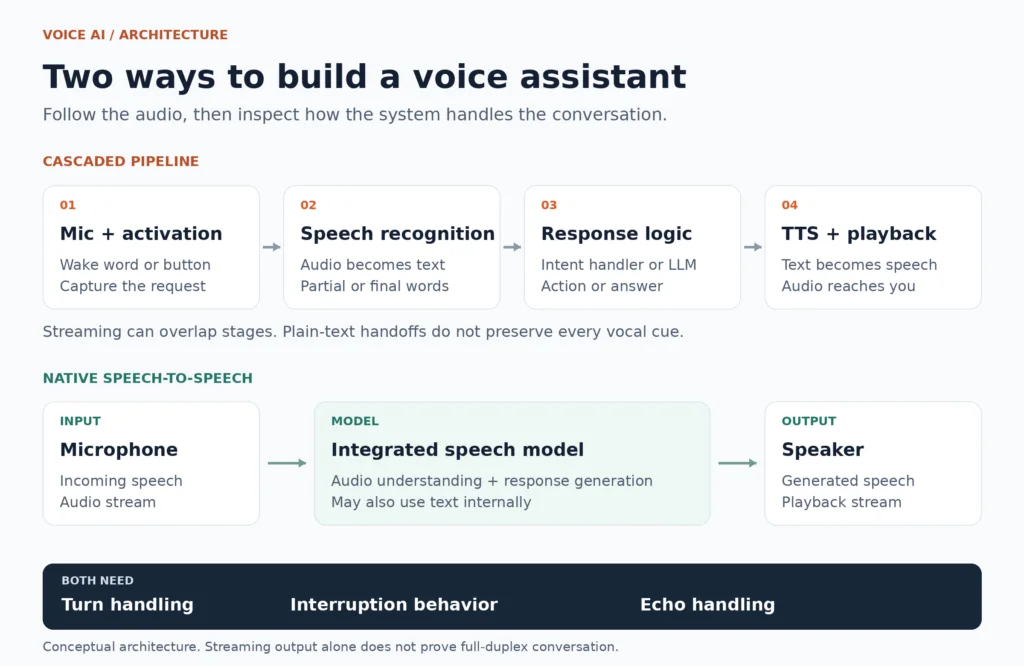Viewport: 1024px width, 666px height.
Task: Click the 'OUTPUT' label
Action: pos(809,421)
